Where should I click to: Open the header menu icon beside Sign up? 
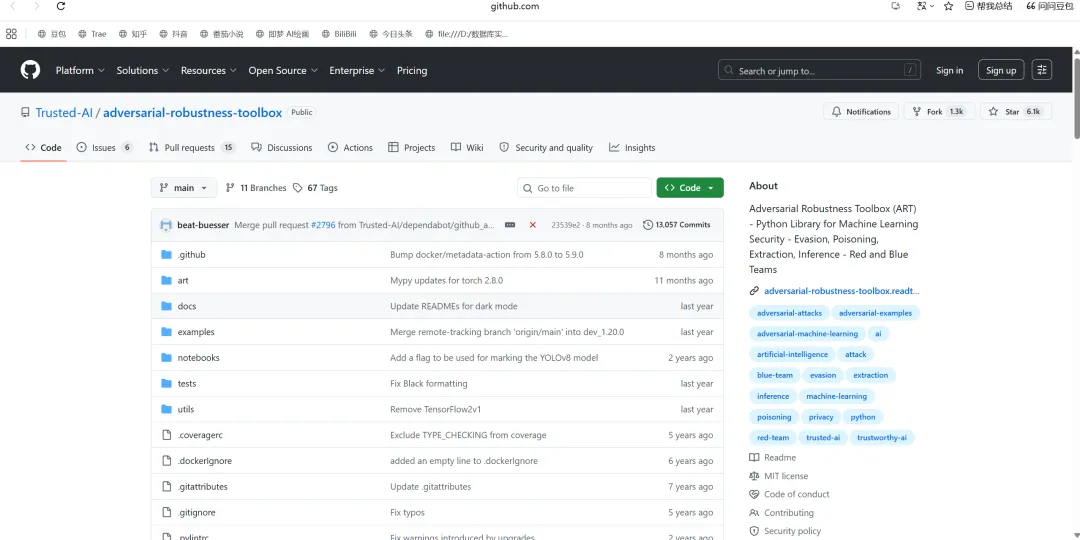pyautogui.click(x=1041, y=70)
